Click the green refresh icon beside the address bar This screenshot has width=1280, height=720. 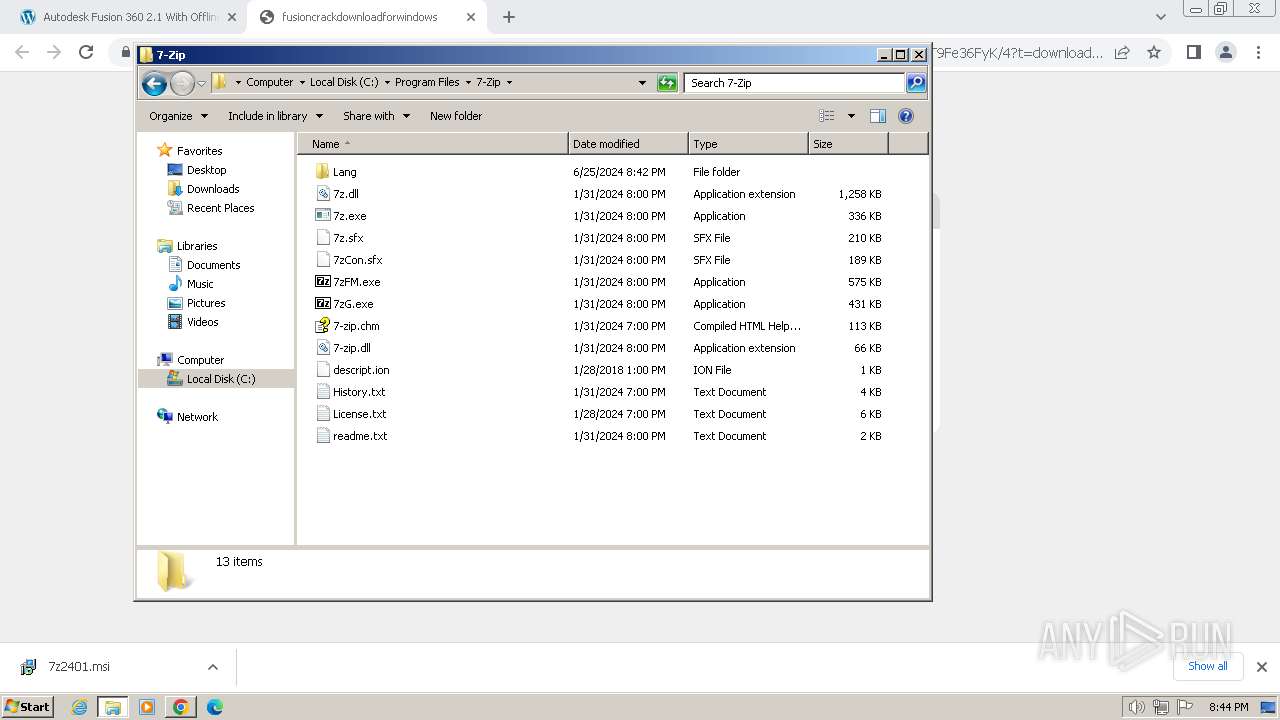tap(667, 83)
